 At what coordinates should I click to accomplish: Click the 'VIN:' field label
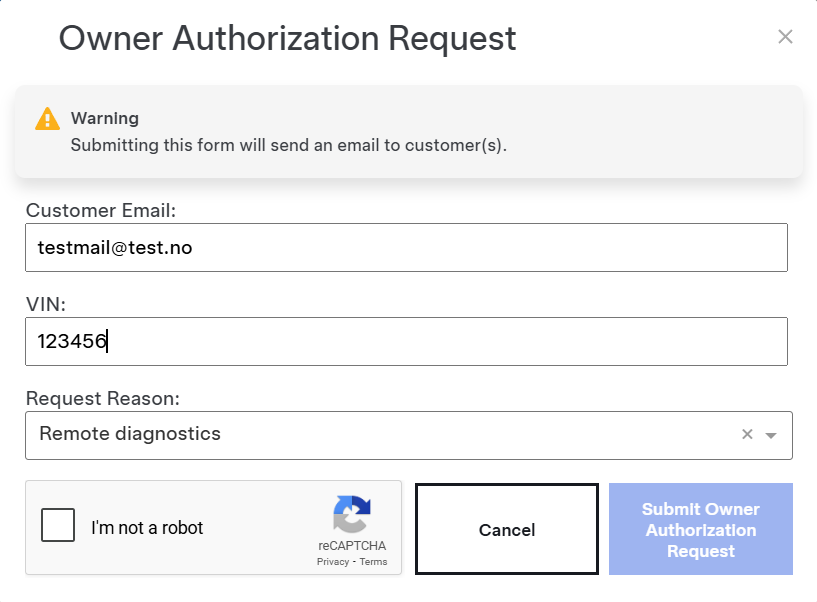coord(45,304)
